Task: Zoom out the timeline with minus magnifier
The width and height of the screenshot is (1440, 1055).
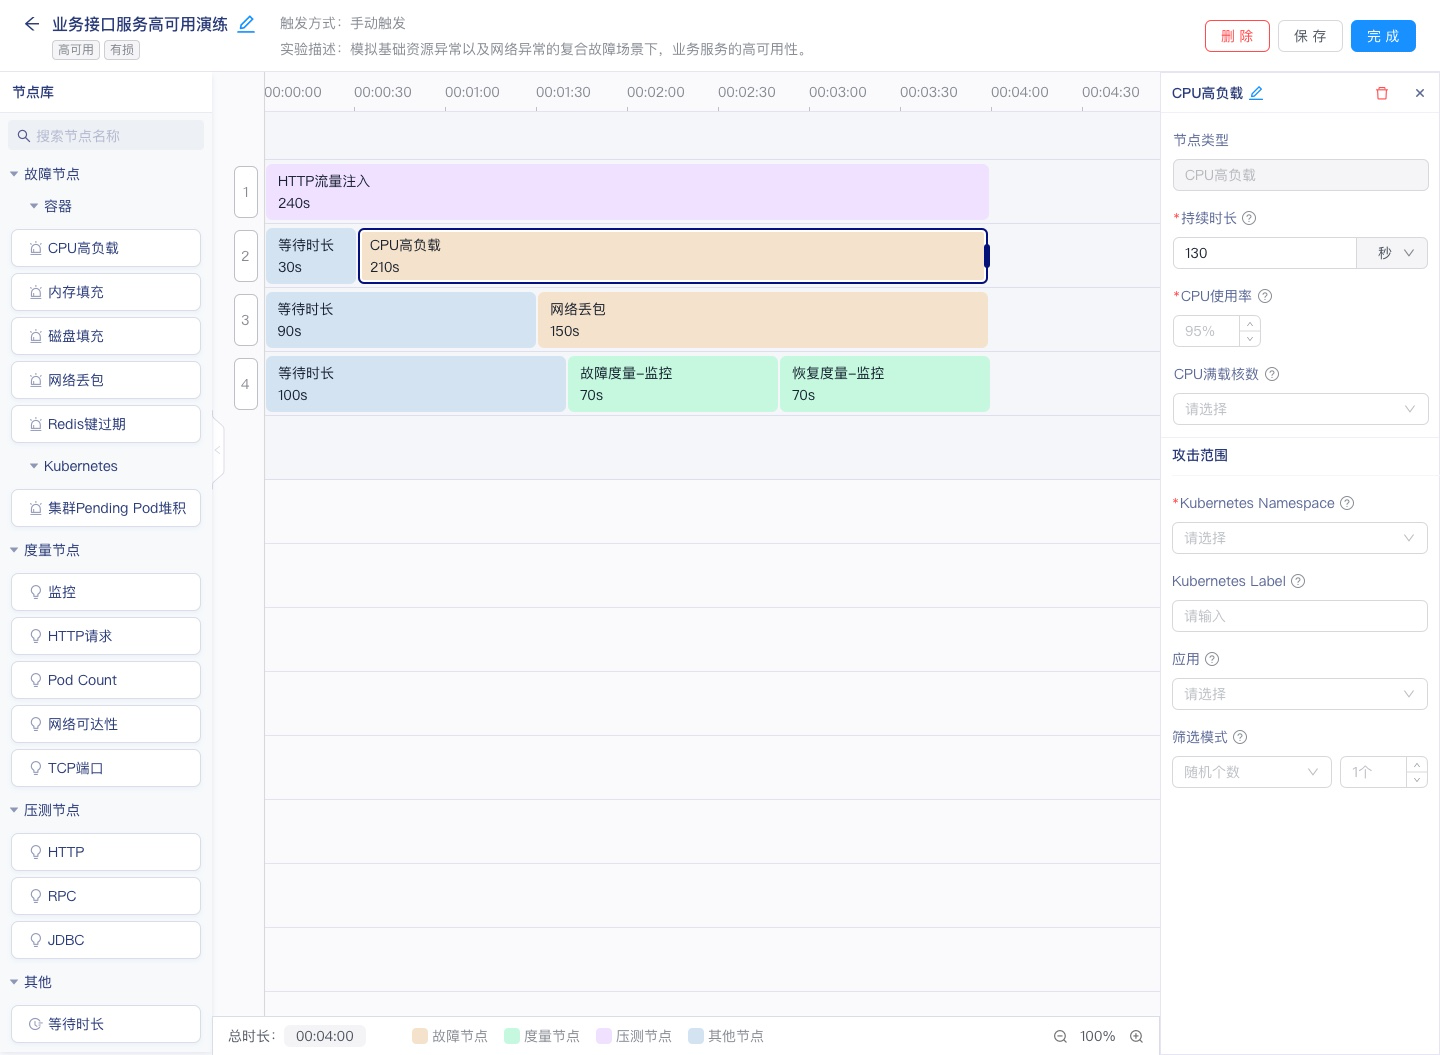Action: pyautogui.click(x=1060, y=1036)
